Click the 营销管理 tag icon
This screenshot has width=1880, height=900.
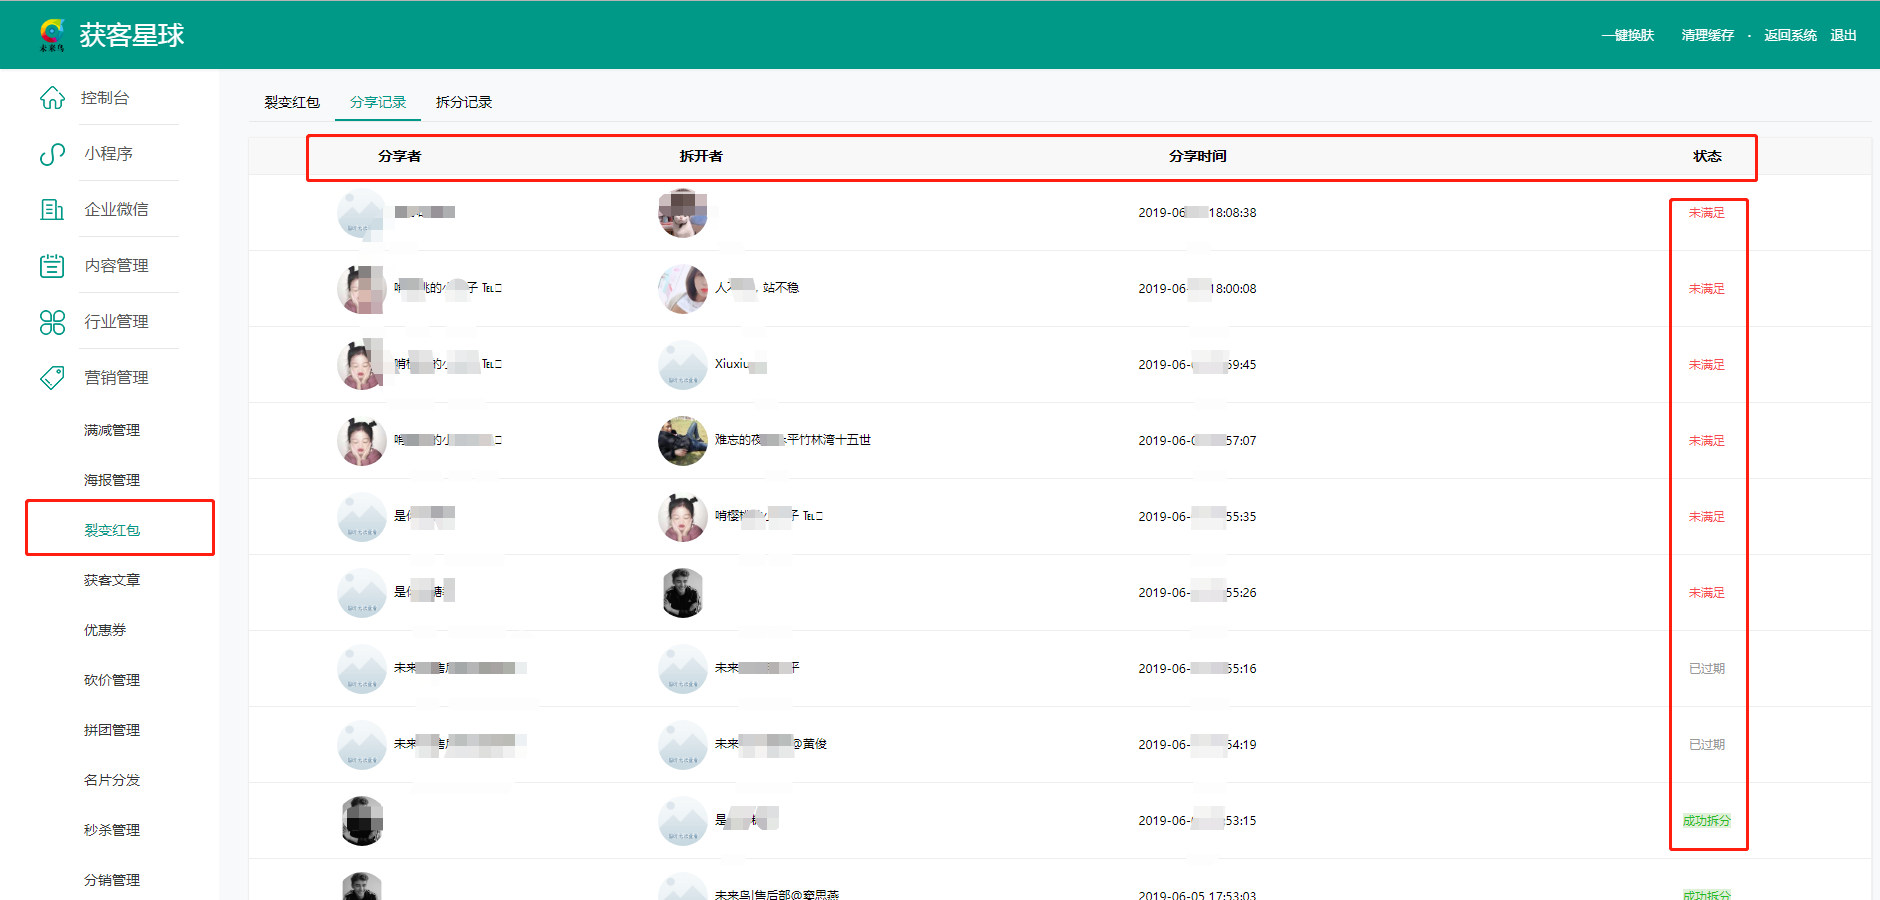point(52,378)
